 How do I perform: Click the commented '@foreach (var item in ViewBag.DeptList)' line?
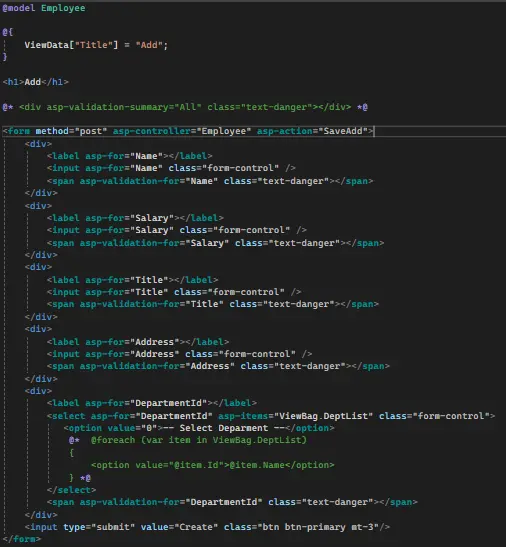[x=188, y=440]
